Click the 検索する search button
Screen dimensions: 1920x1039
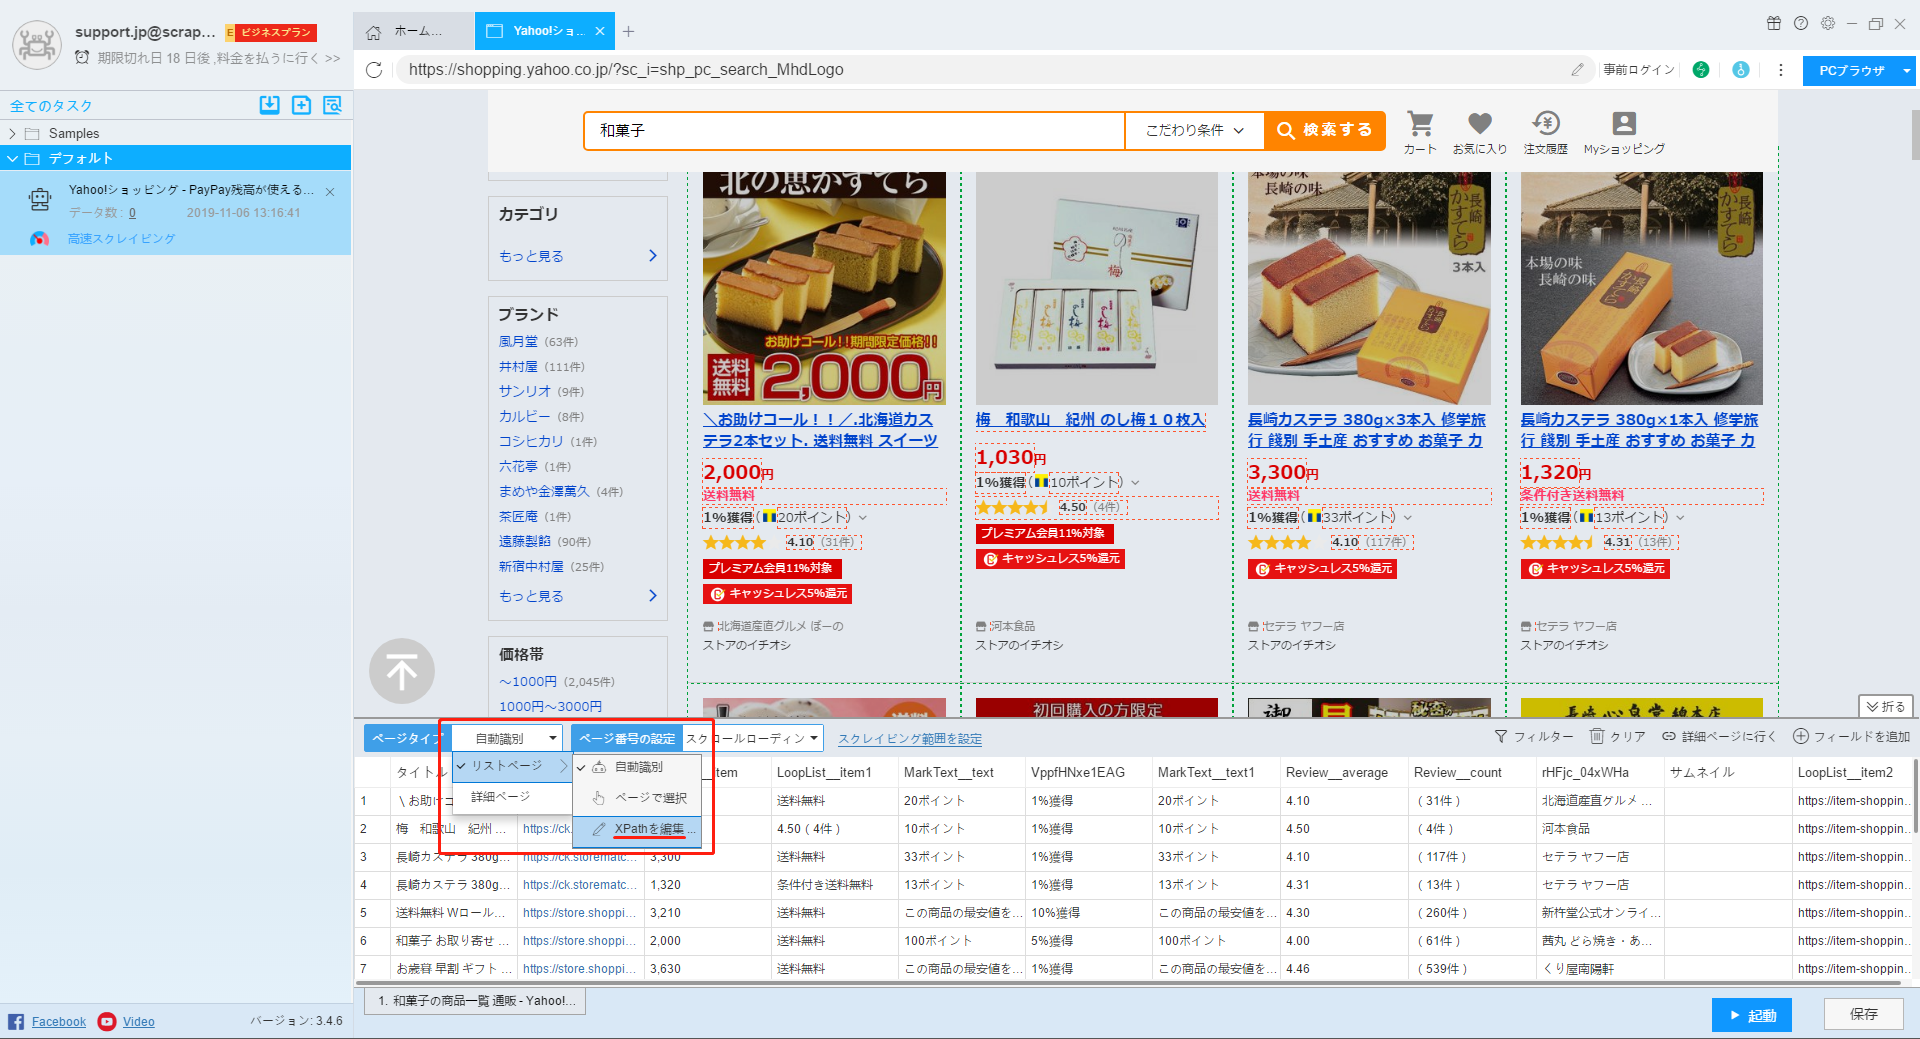pos(1325,130)
